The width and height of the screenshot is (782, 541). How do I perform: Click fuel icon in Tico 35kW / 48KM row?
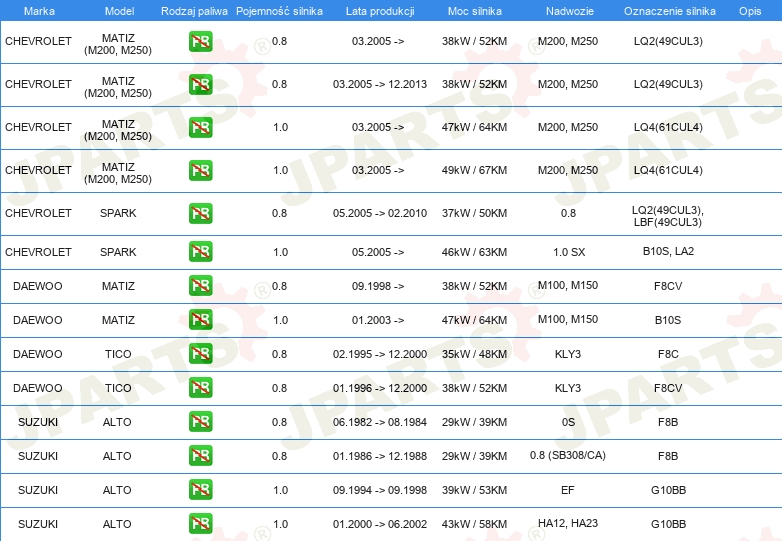(200, 354)
